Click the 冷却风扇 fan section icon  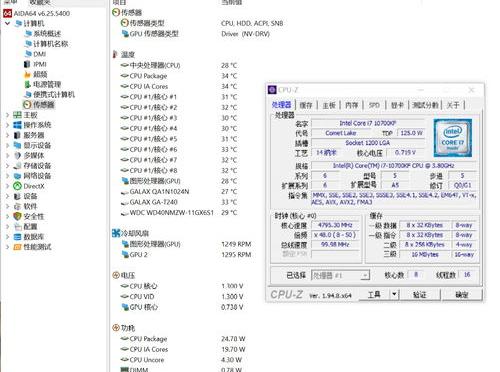coord(116,233)
